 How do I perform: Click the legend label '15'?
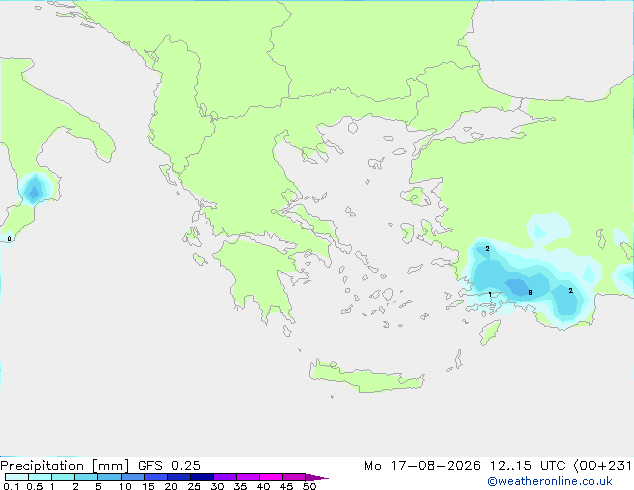tap(148, 486)
